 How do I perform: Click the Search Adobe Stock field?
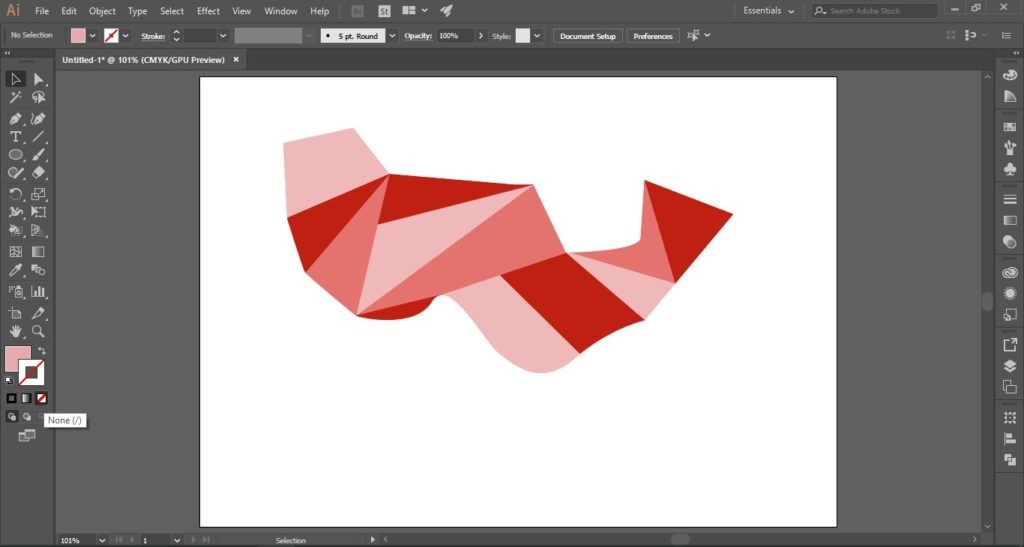coord(874,10)
